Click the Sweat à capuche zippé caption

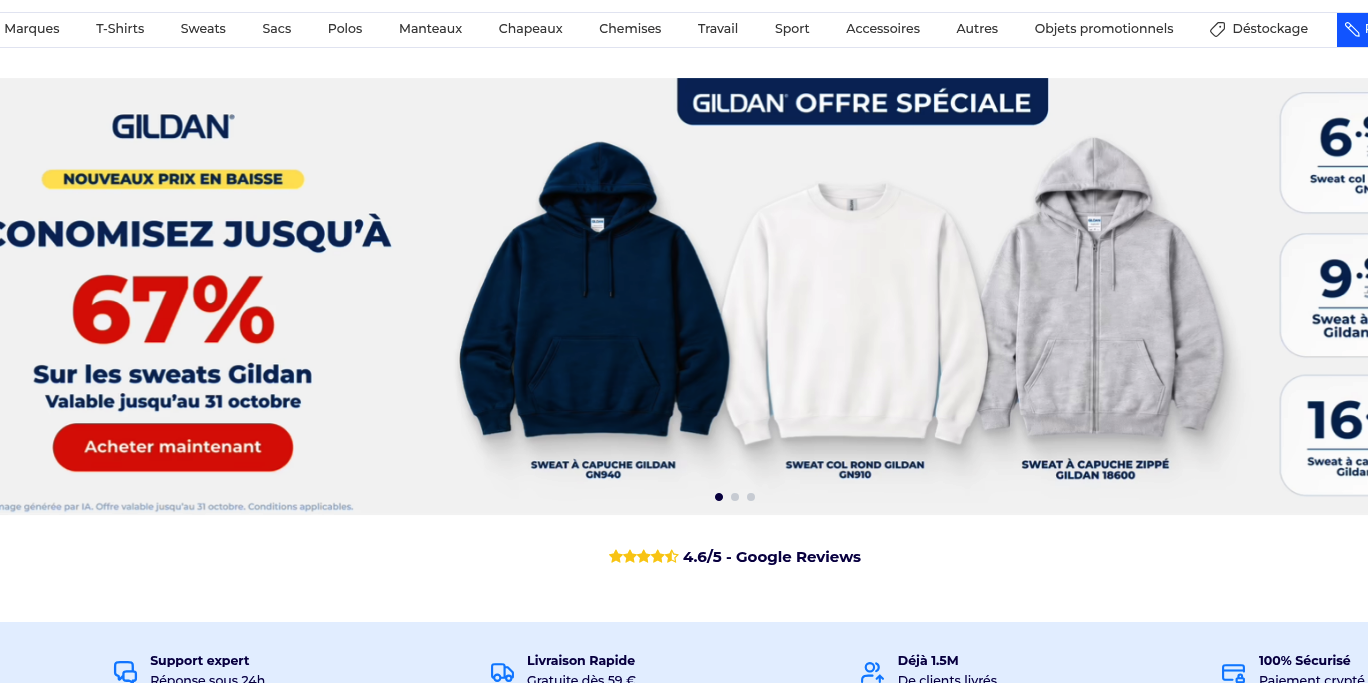pos(1095,470)
